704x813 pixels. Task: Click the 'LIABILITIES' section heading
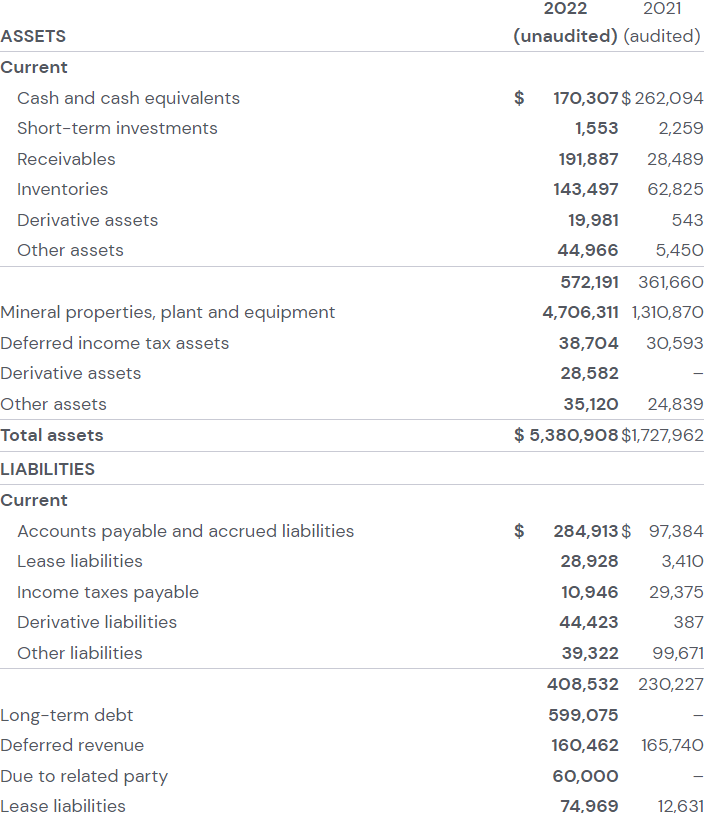point(47,469)
